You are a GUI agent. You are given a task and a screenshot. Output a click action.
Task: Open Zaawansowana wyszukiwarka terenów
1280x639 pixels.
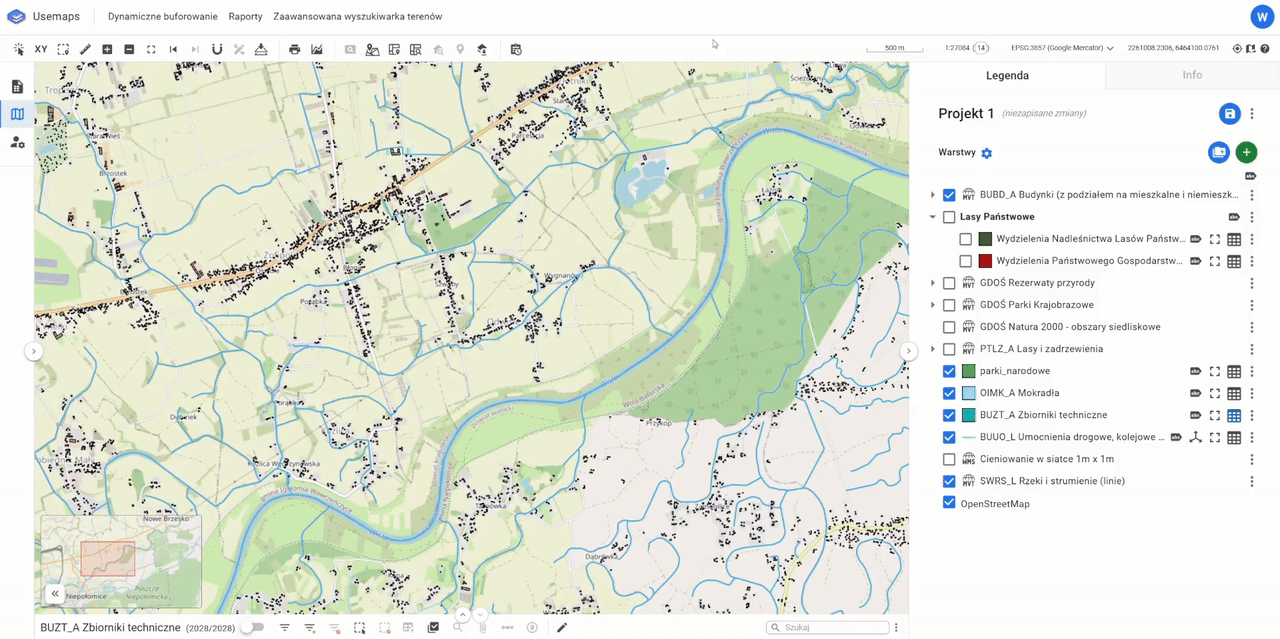pos(357,17)
